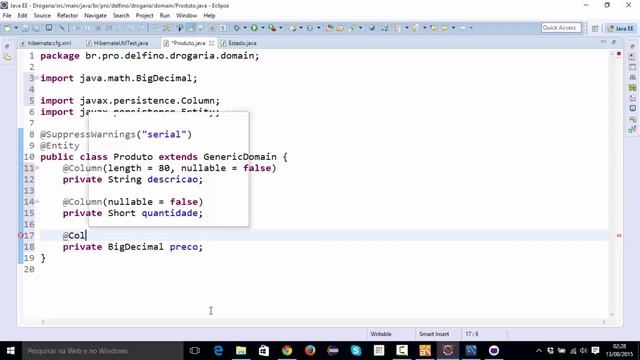Click the red problem indicator above the overview ruler
640x360 pixels.
coord(619,54)
